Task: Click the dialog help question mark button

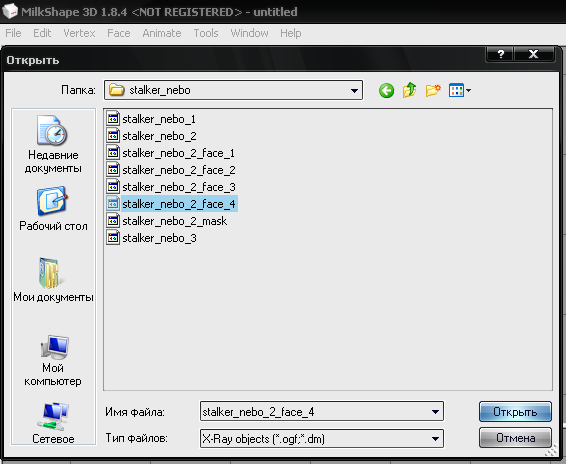Action: pyautogui.click(x=500, y=54)
